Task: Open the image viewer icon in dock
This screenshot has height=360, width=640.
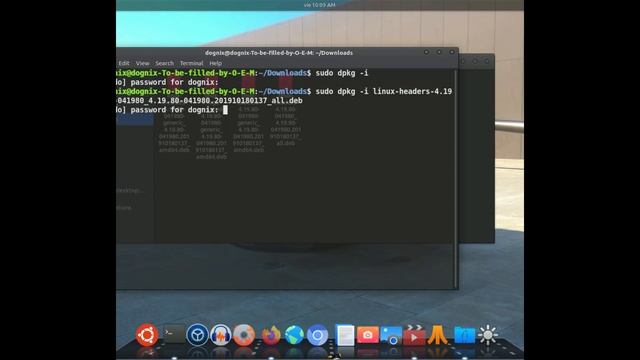Action: pos(391,335)
